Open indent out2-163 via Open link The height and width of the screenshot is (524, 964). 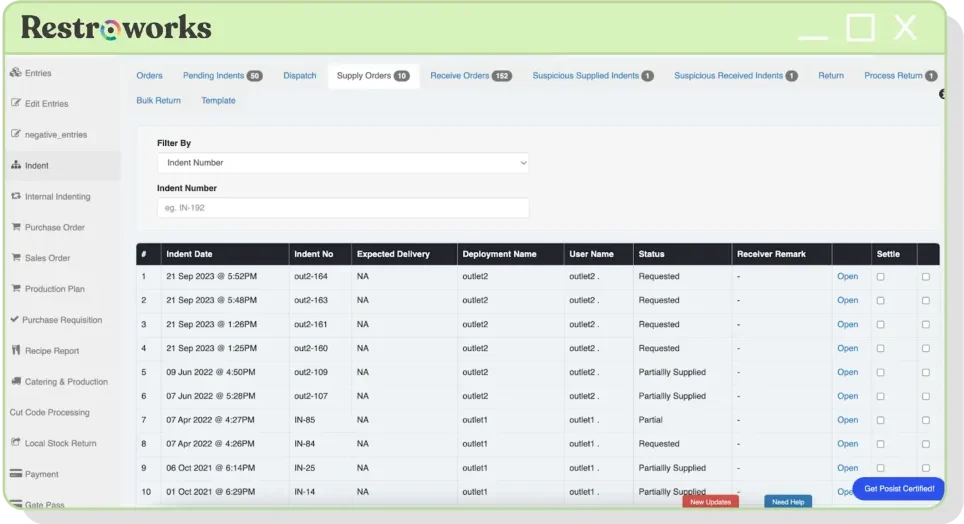[847, 300]
